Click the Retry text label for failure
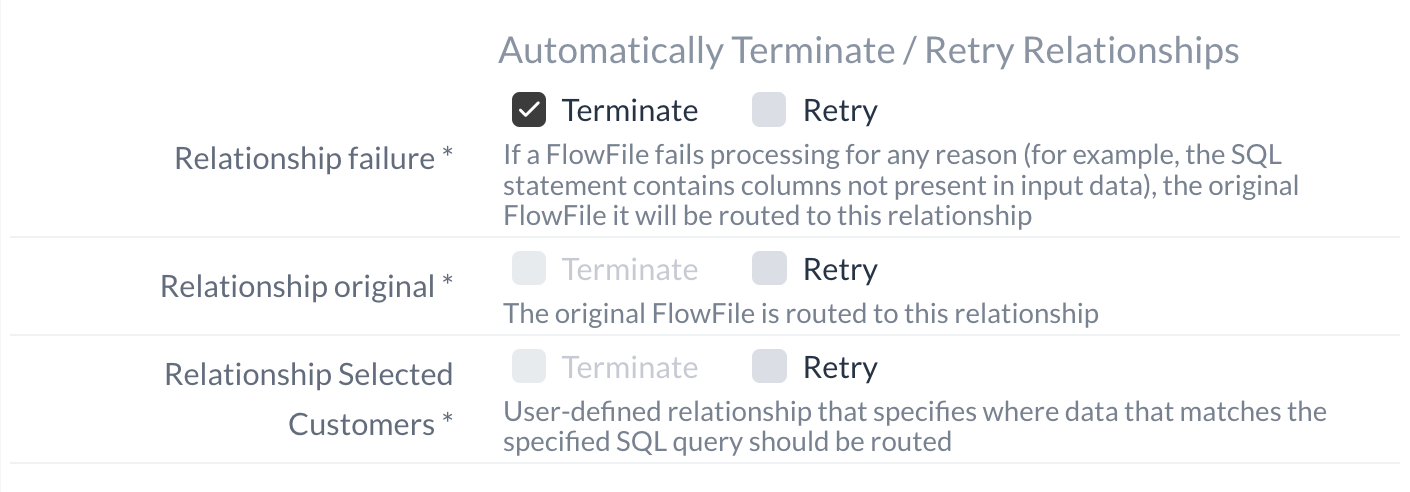 pos(840,110)
